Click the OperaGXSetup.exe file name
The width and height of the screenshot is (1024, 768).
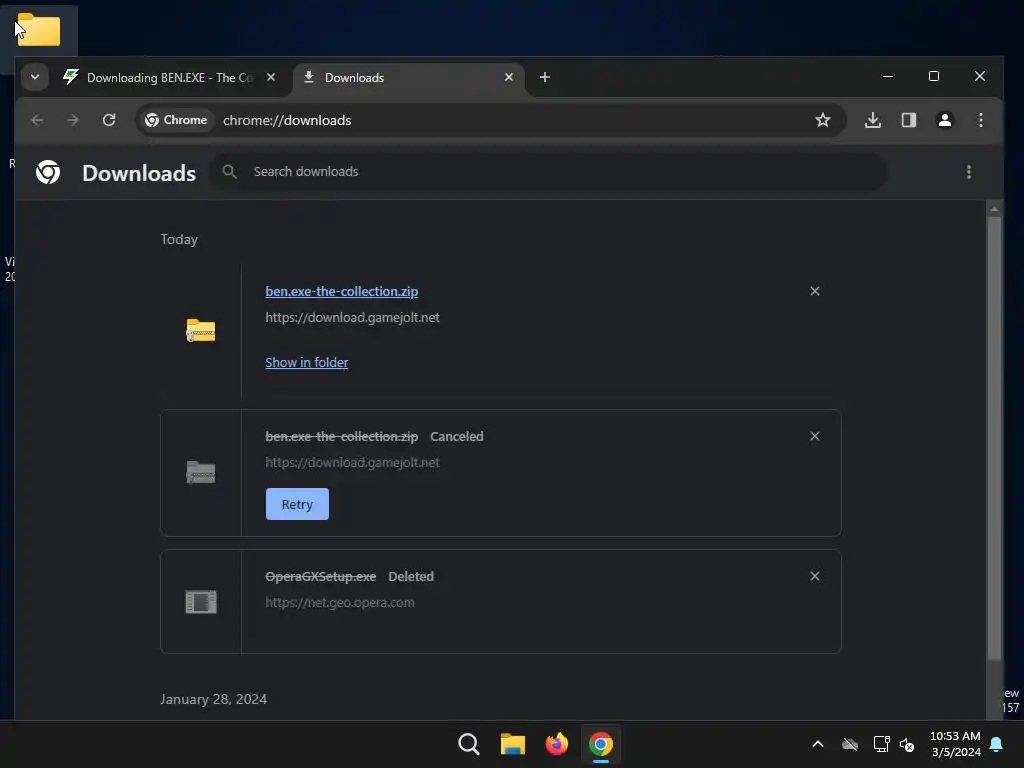321,577
